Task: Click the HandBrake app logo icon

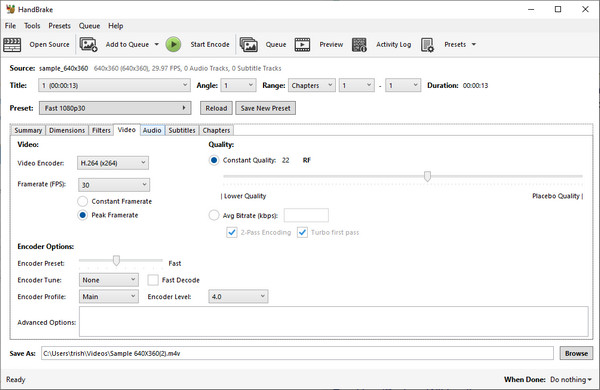Action: tap(10, 9)
